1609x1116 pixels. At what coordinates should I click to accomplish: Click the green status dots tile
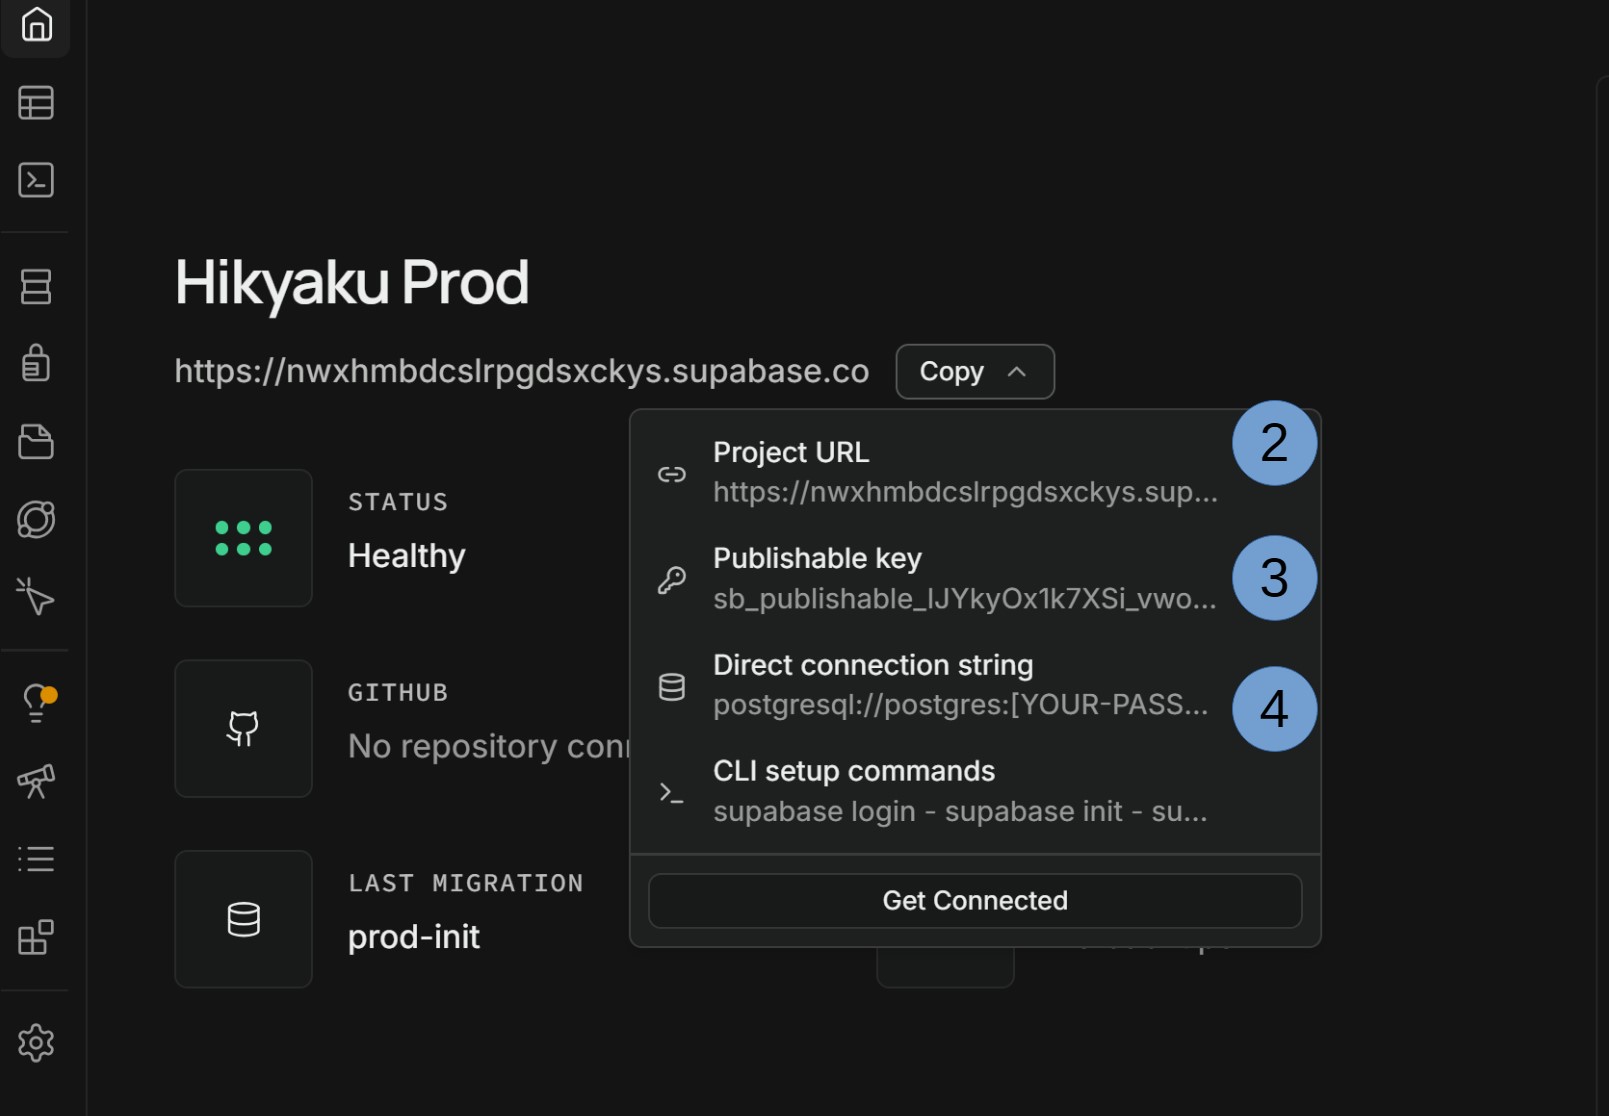tap(244, 538)
